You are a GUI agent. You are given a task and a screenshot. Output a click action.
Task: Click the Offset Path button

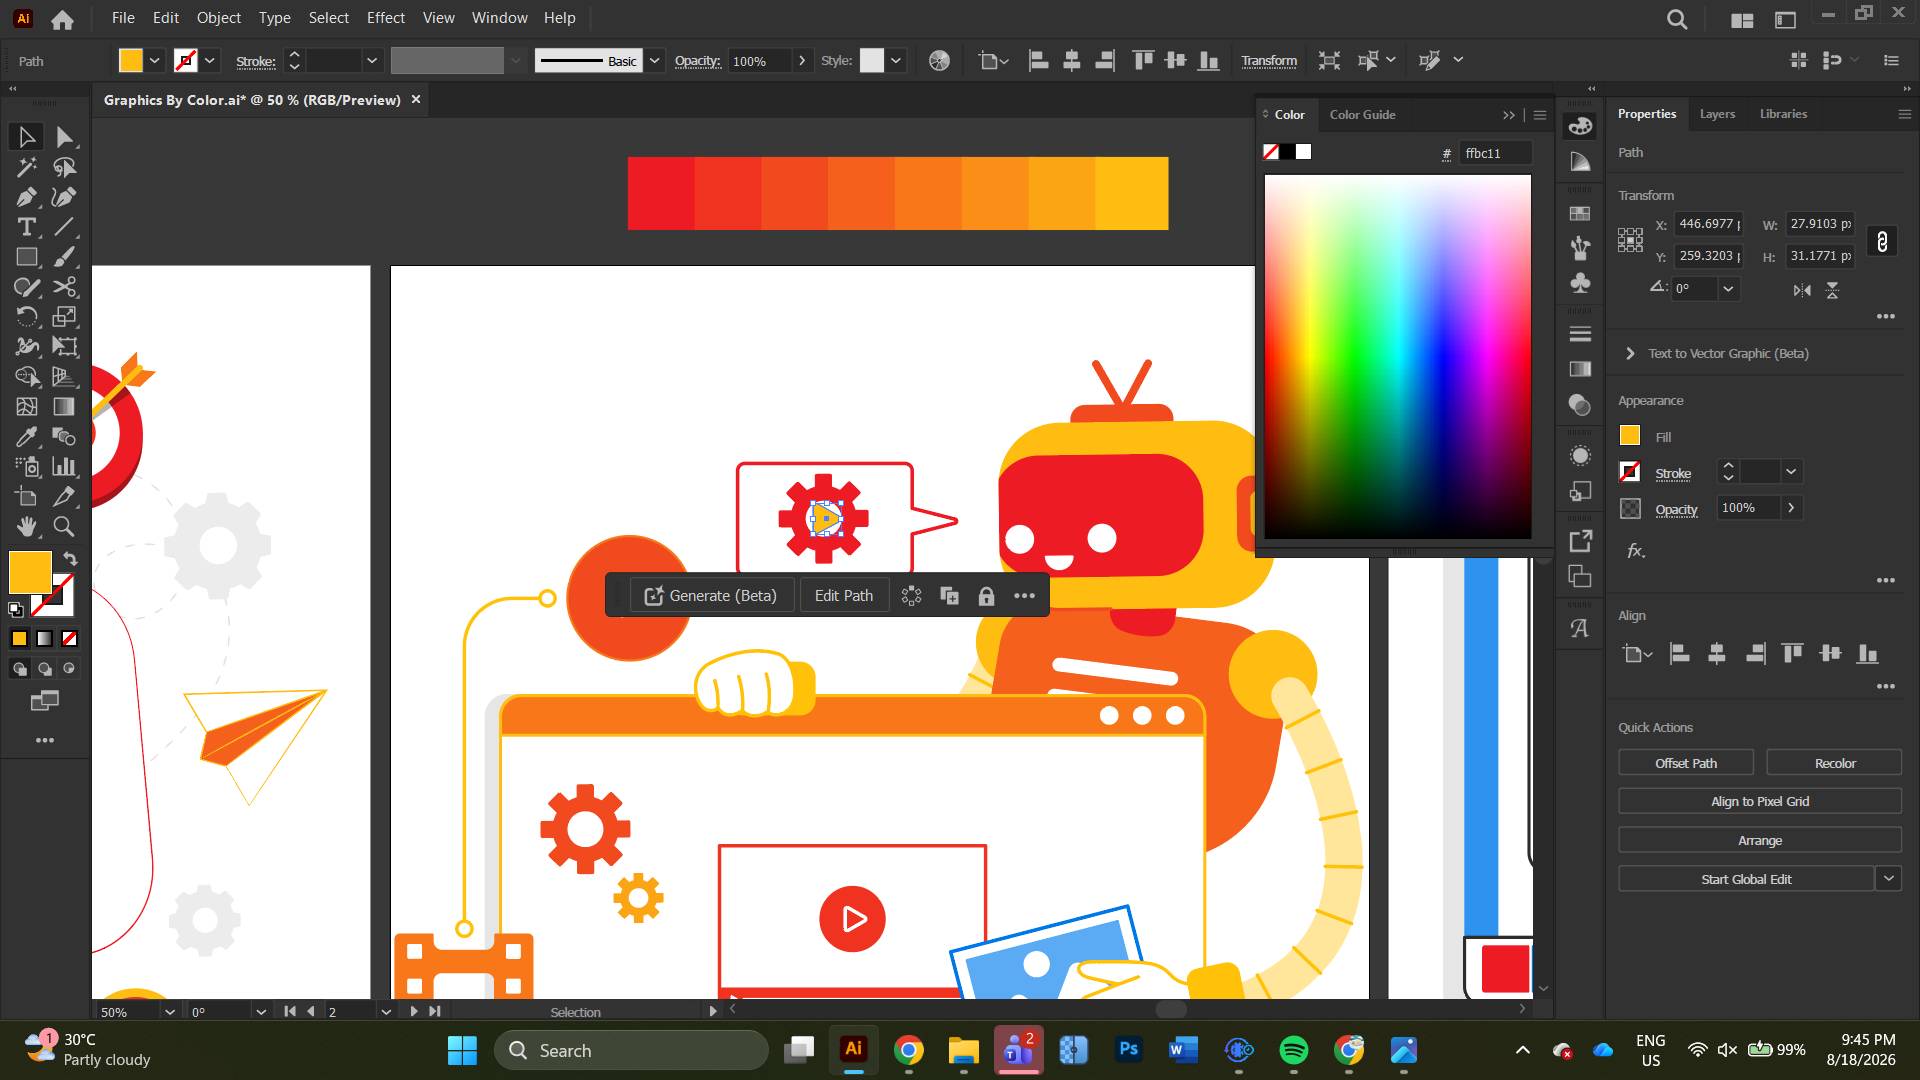click(1685, 763)
